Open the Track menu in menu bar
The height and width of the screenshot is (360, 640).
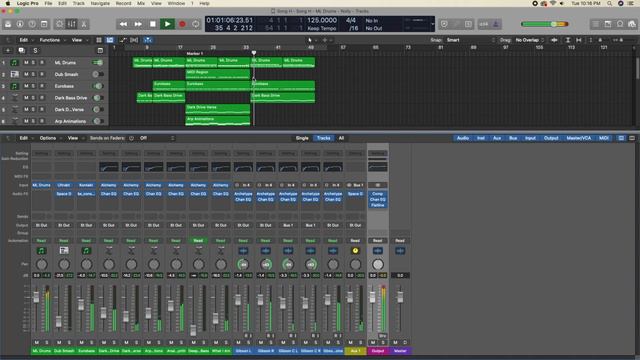78,3
